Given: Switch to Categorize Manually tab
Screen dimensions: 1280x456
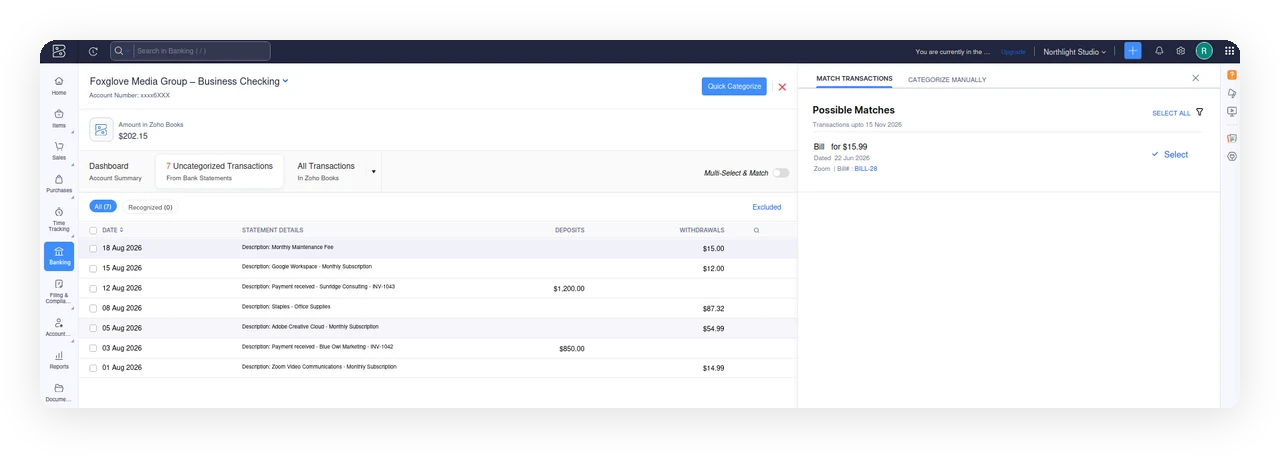Looking at the screenshot, I should [x=947, y=79].
